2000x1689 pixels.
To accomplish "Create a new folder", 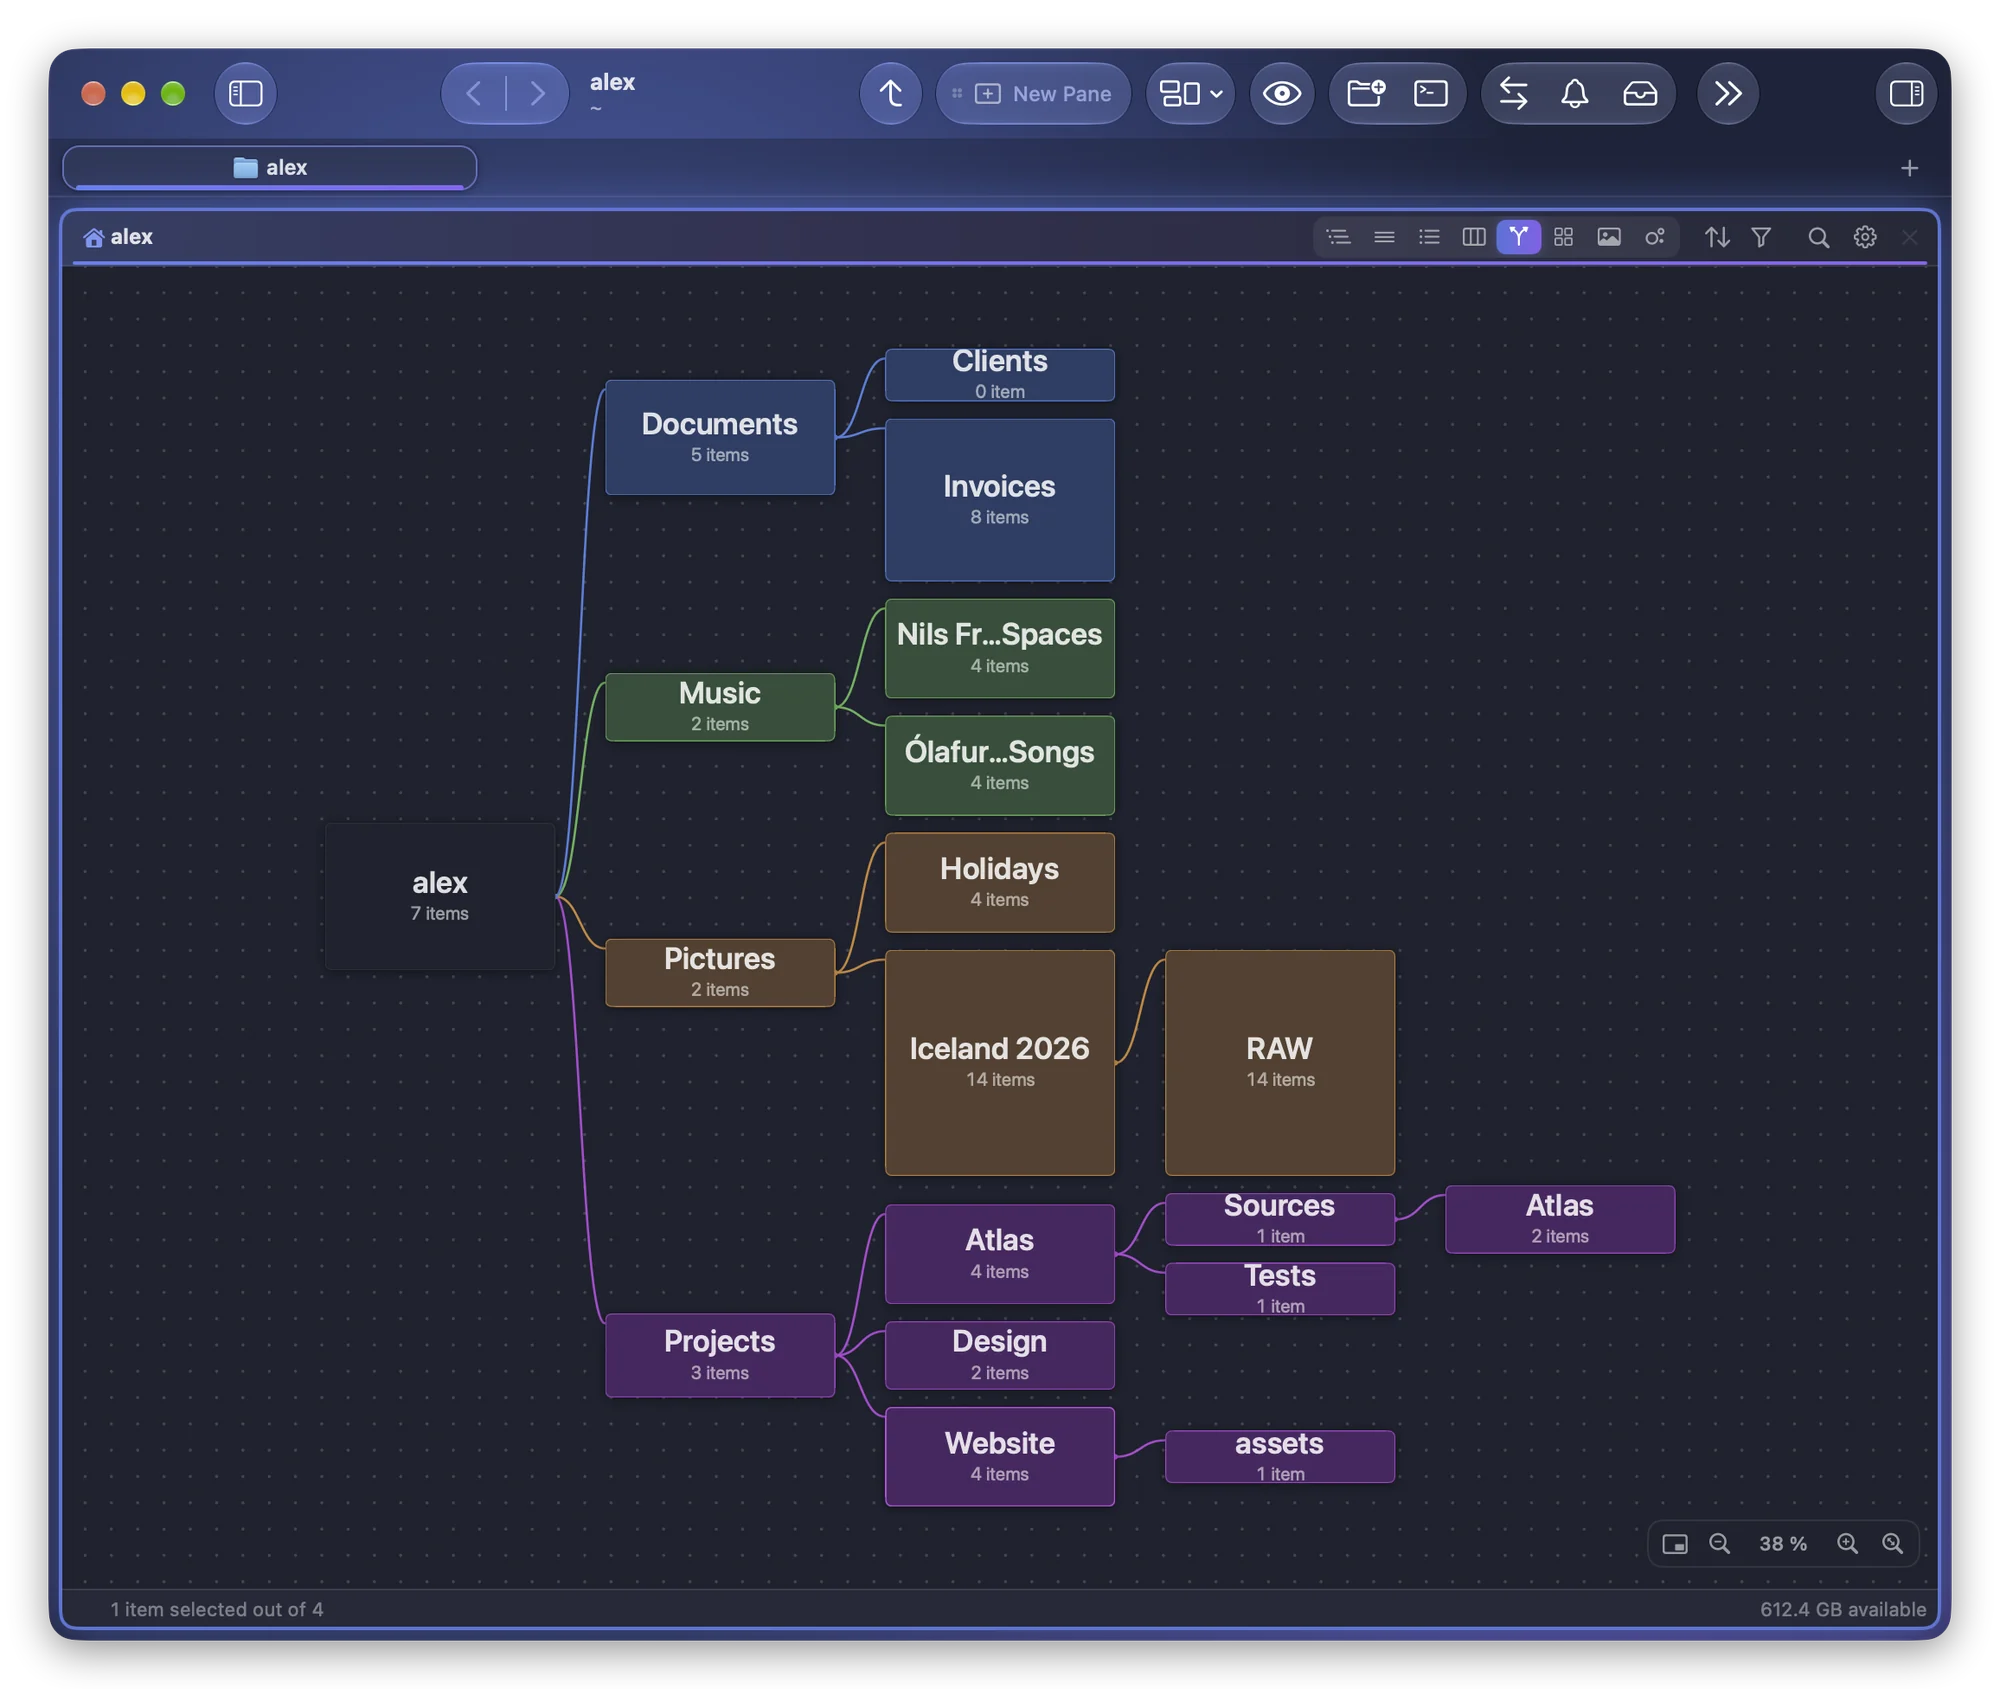I will [x=1365, y=93].
